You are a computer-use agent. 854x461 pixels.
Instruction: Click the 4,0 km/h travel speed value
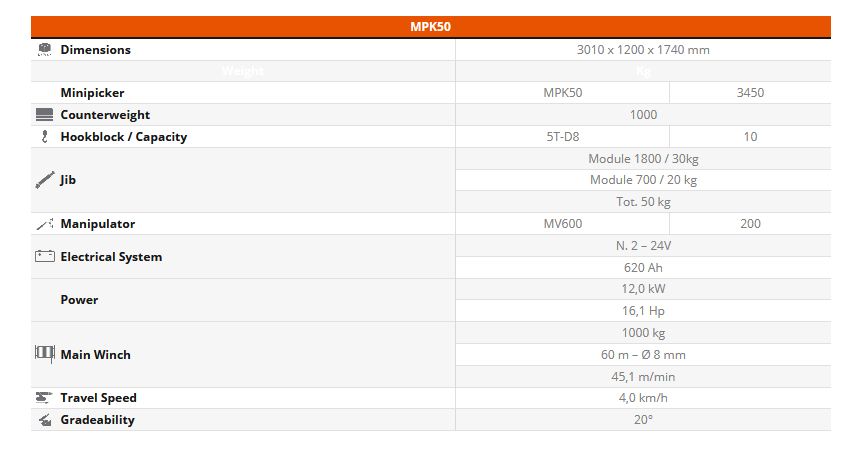(643, 398)
